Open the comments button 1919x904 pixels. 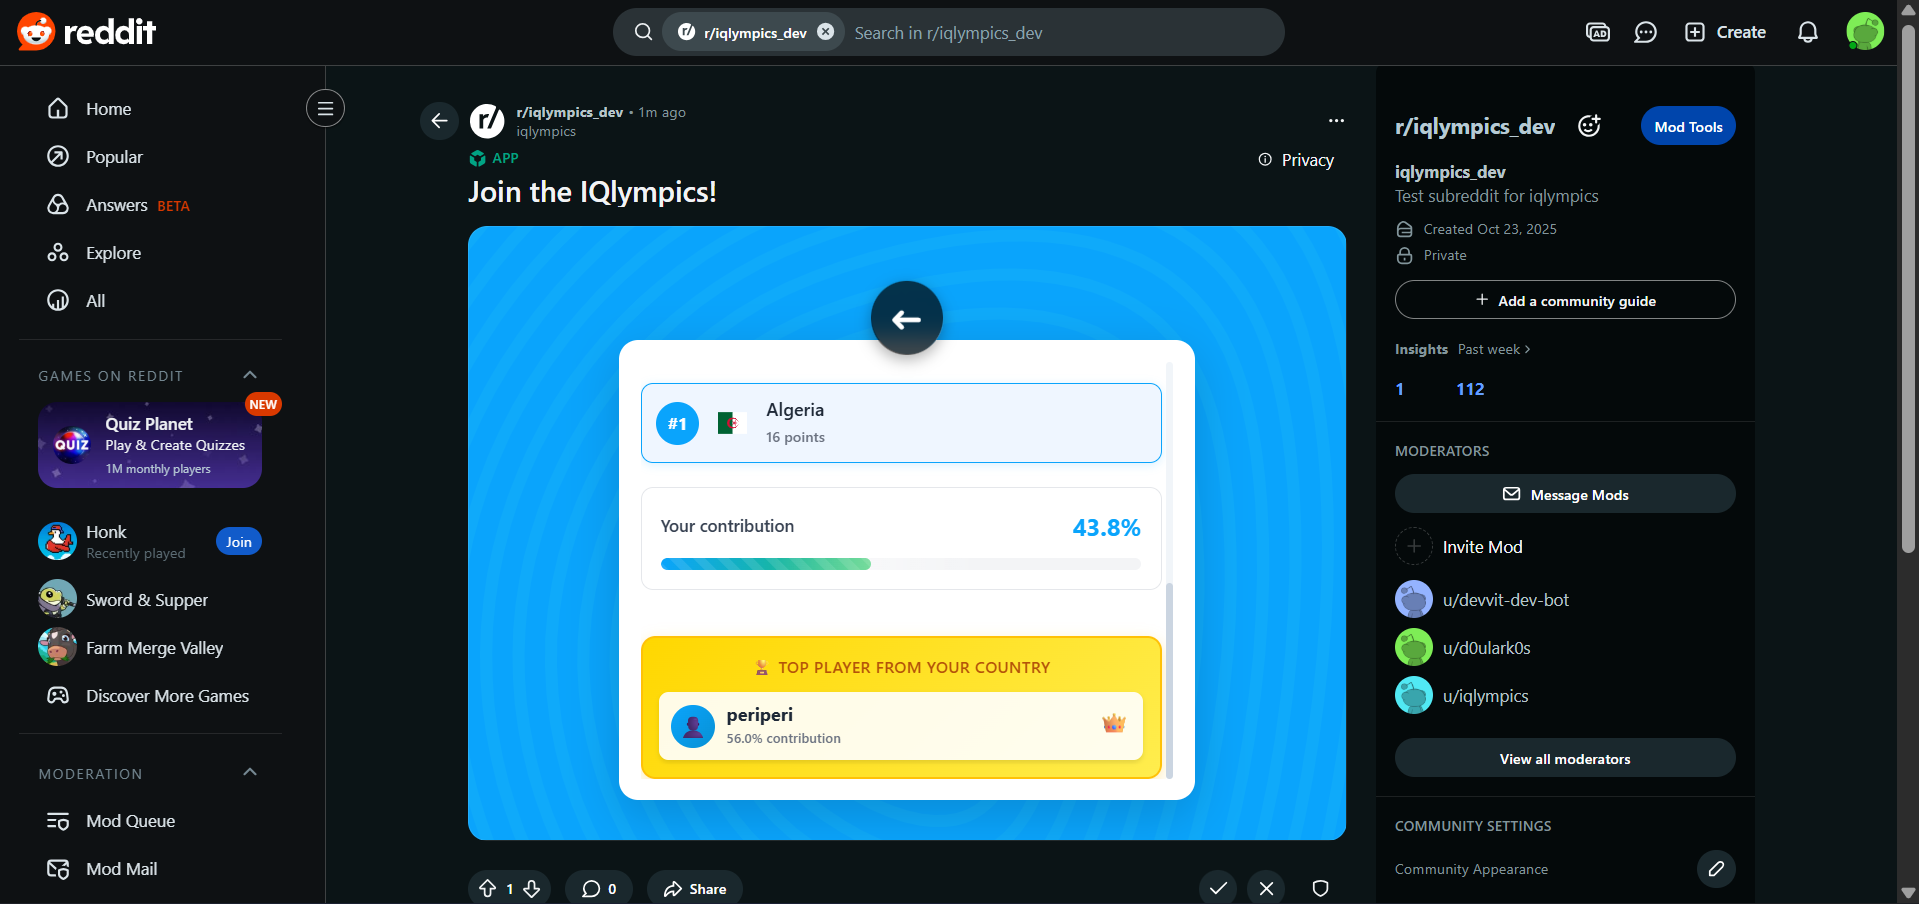[598, 888]
